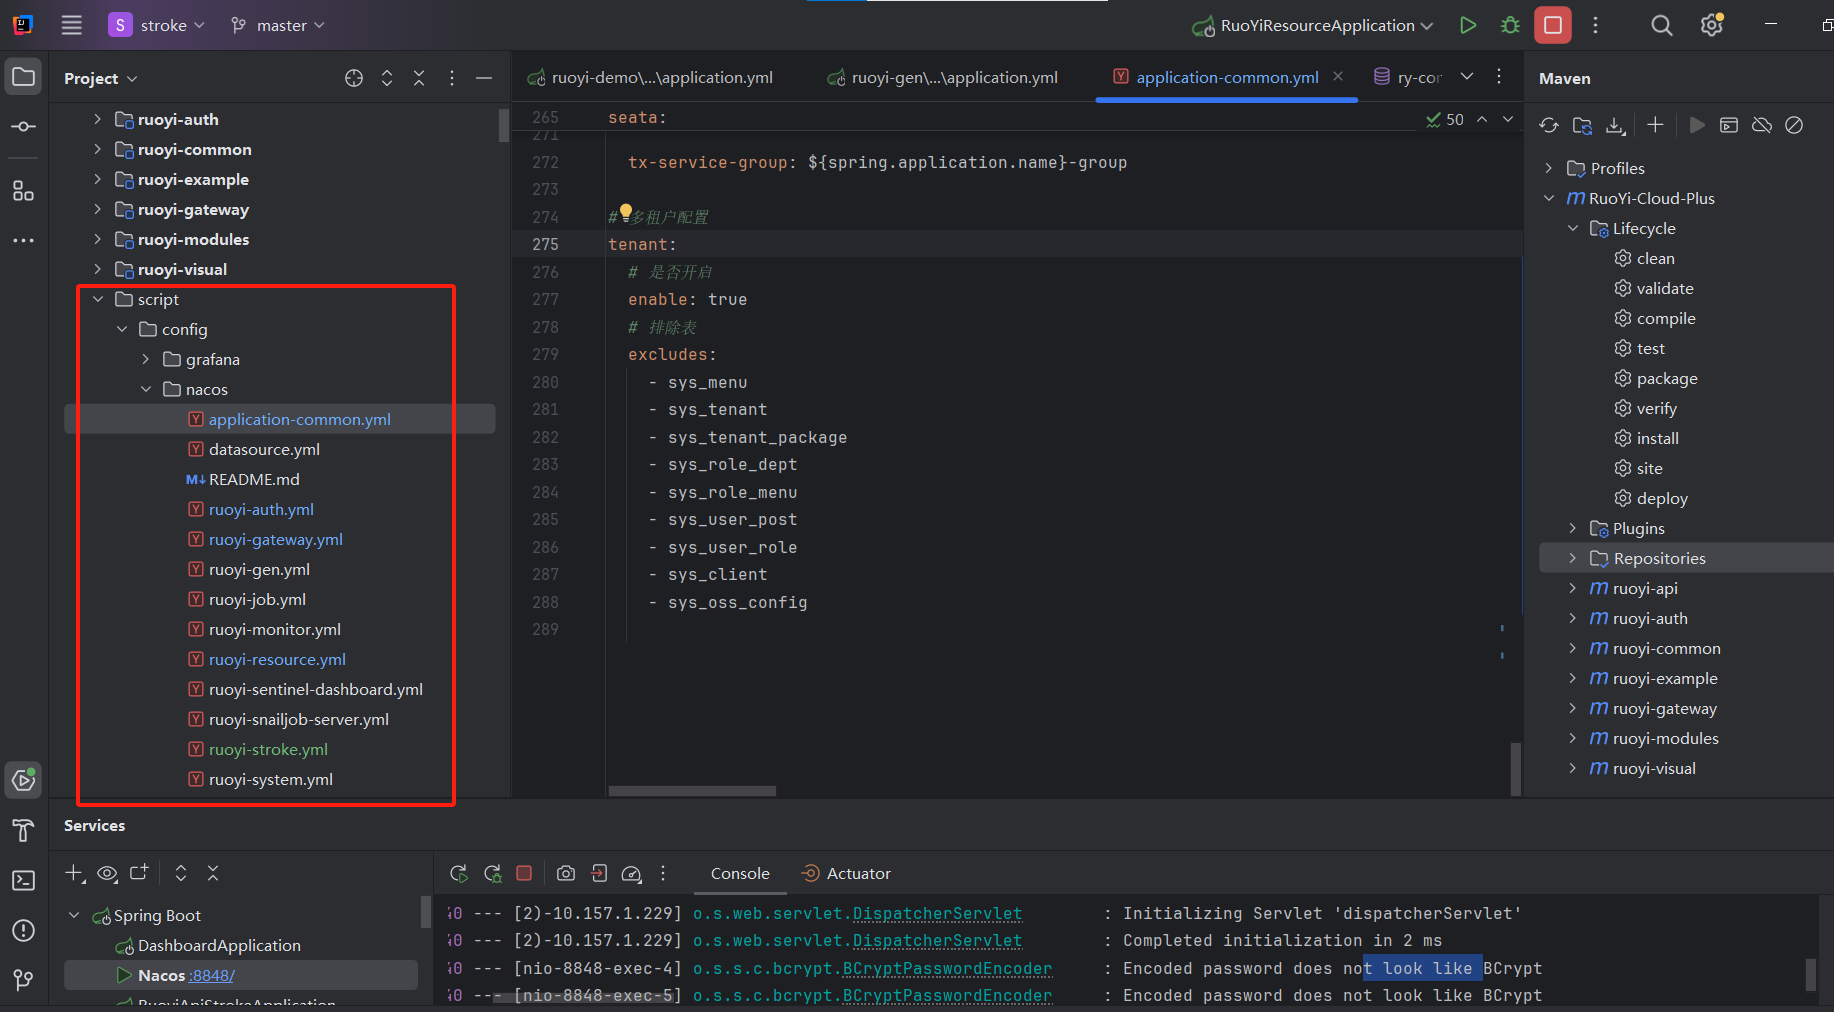Open the master branch dropdown
1834x1012 pixels.
278,25
